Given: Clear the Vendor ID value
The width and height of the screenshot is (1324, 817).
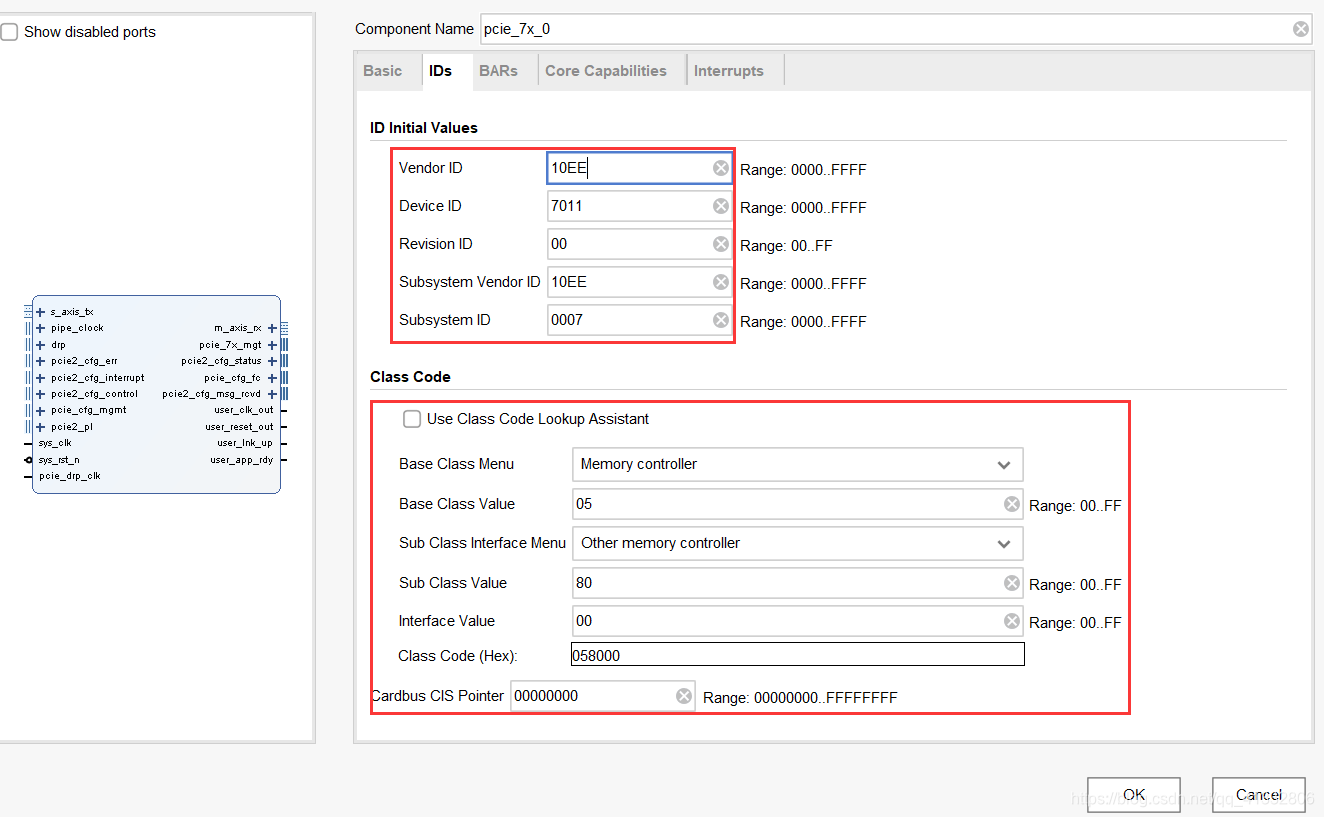Looking at the screenshot, I should (x=721, y=168).
